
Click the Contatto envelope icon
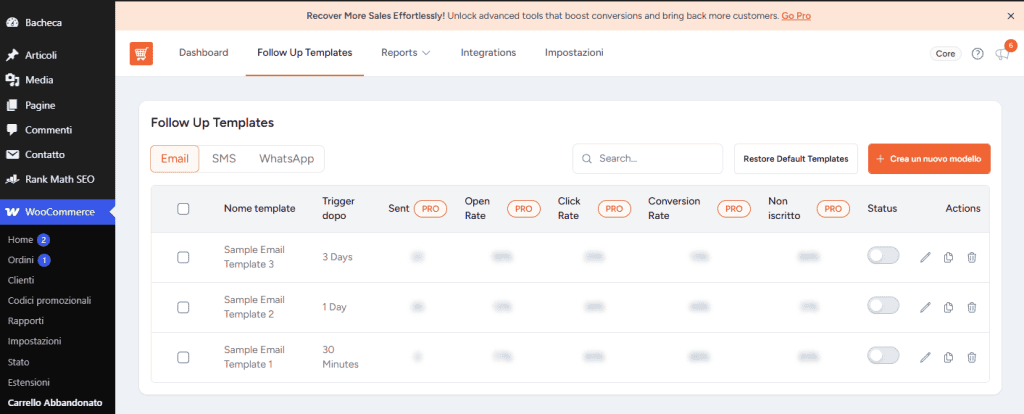coord(12,155)
